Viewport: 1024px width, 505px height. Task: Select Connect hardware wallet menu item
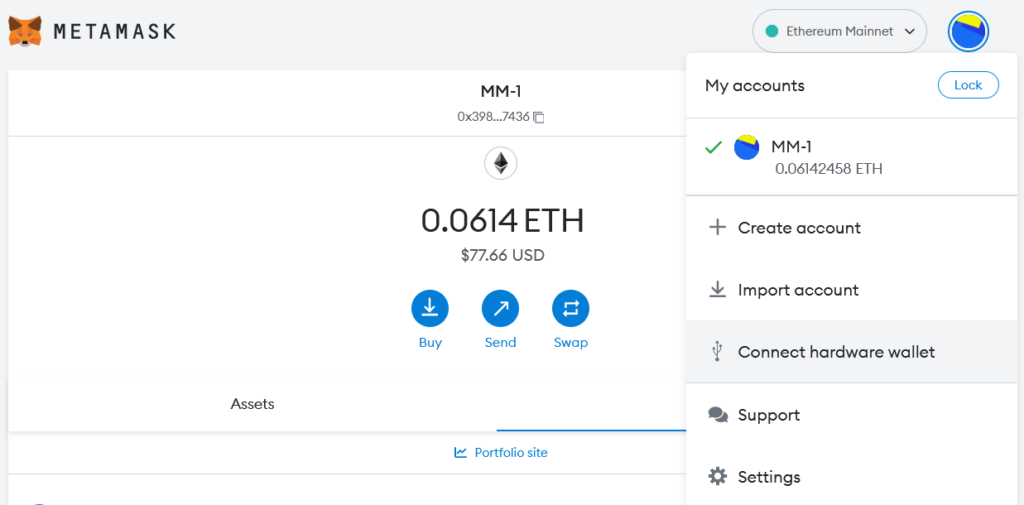(x=855, y=352)
